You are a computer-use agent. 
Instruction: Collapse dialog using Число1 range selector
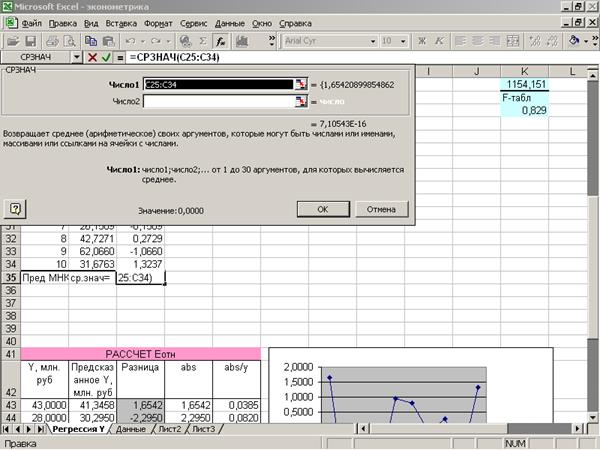click(300, 86)
